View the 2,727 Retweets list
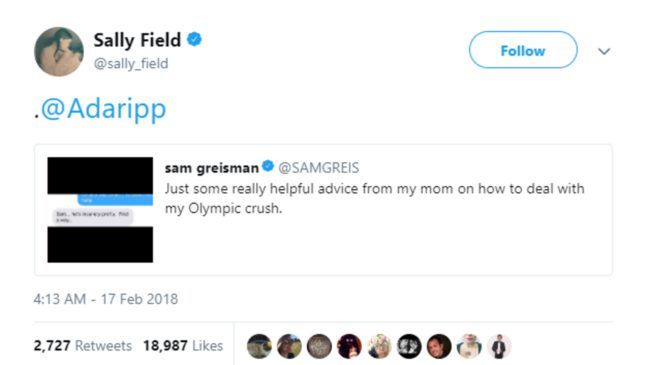The height and width of the screenshot is (365, 650). click(82, 346)
